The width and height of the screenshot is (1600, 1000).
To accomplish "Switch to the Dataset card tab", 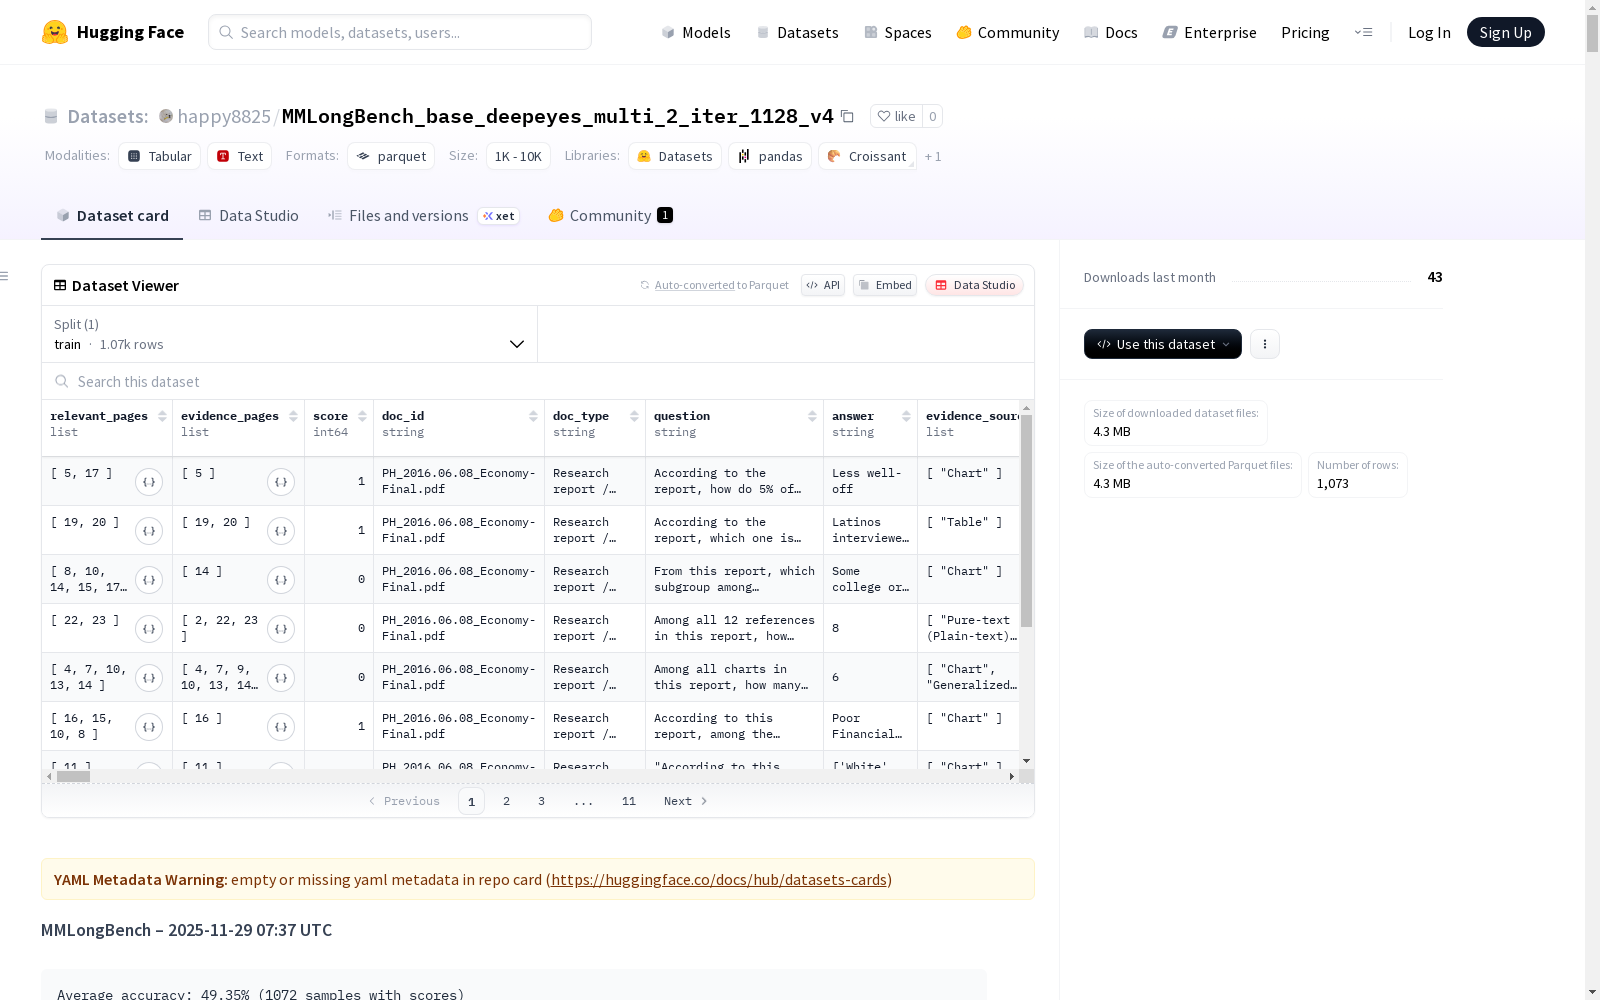I will tap(112, 216).
